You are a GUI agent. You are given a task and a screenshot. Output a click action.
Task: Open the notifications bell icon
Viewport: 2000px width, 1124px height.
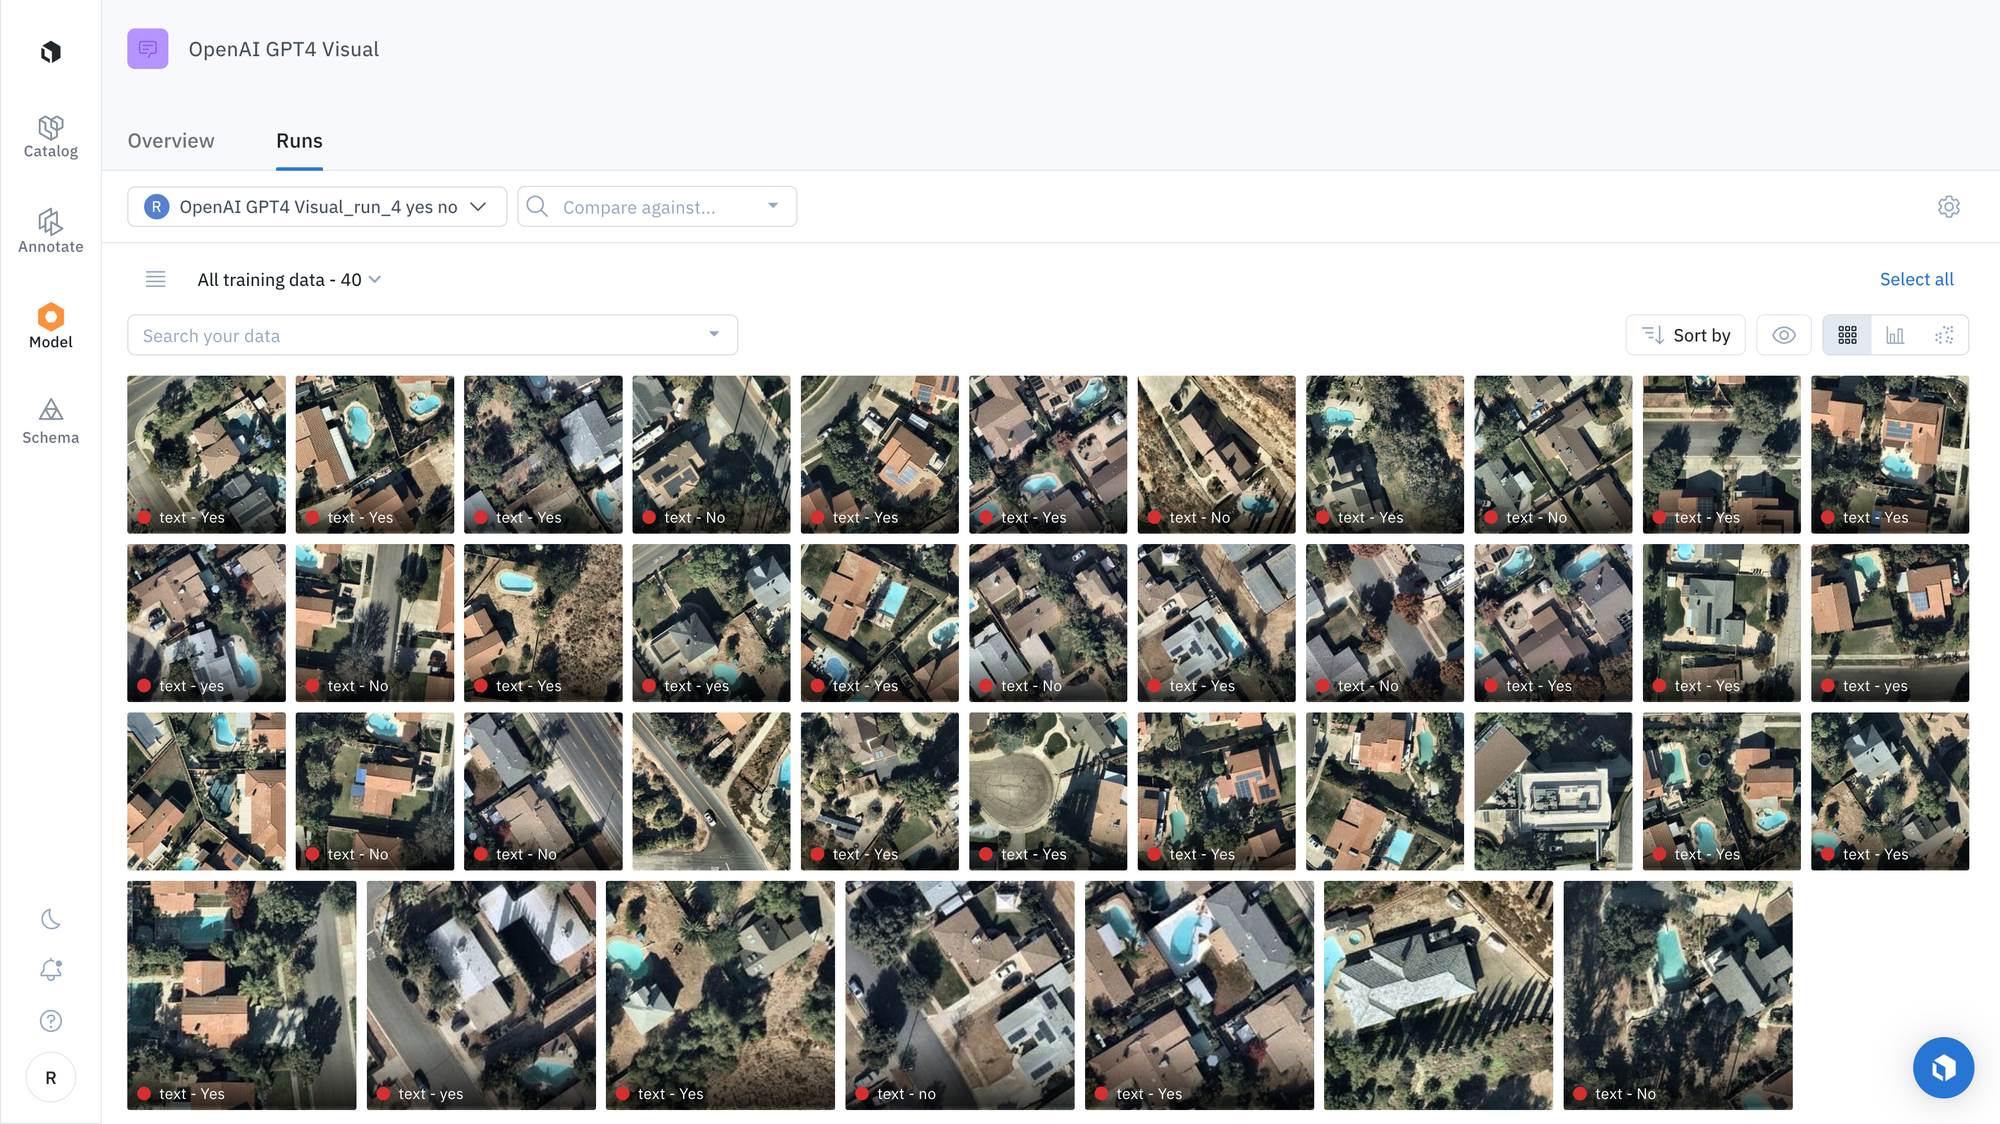click(51, 969)
